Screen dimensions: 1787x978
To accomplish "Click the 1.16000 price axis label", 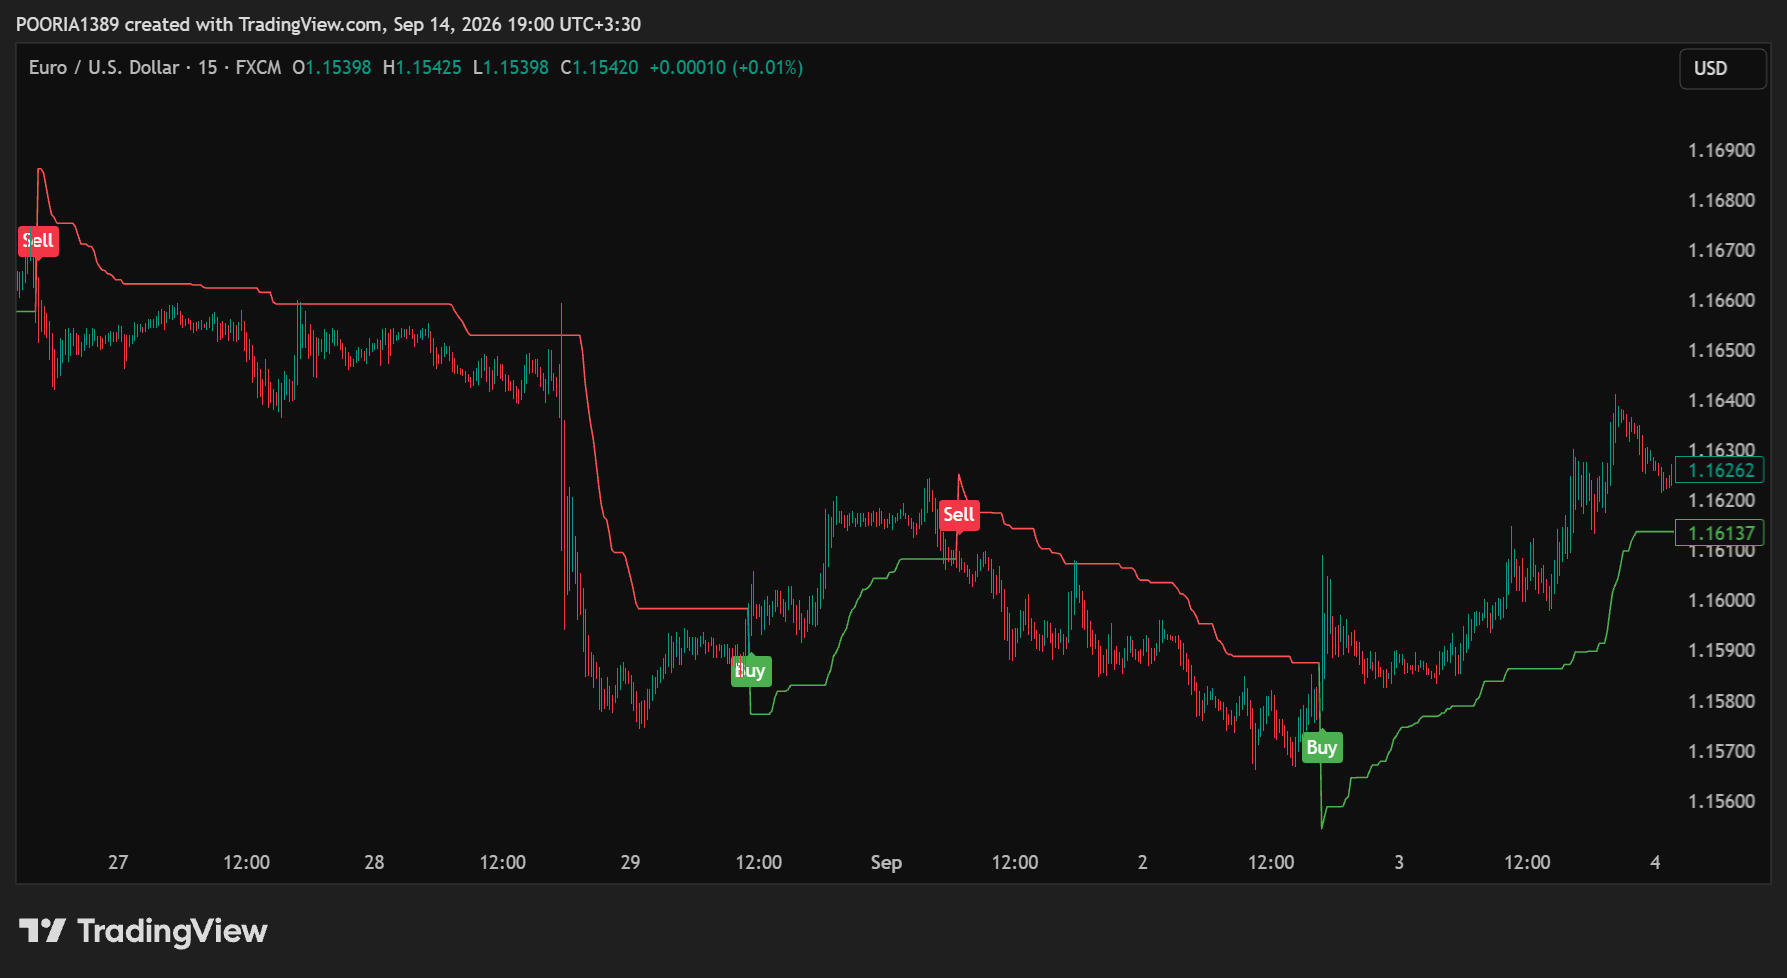I will [x=1721, y=600].
